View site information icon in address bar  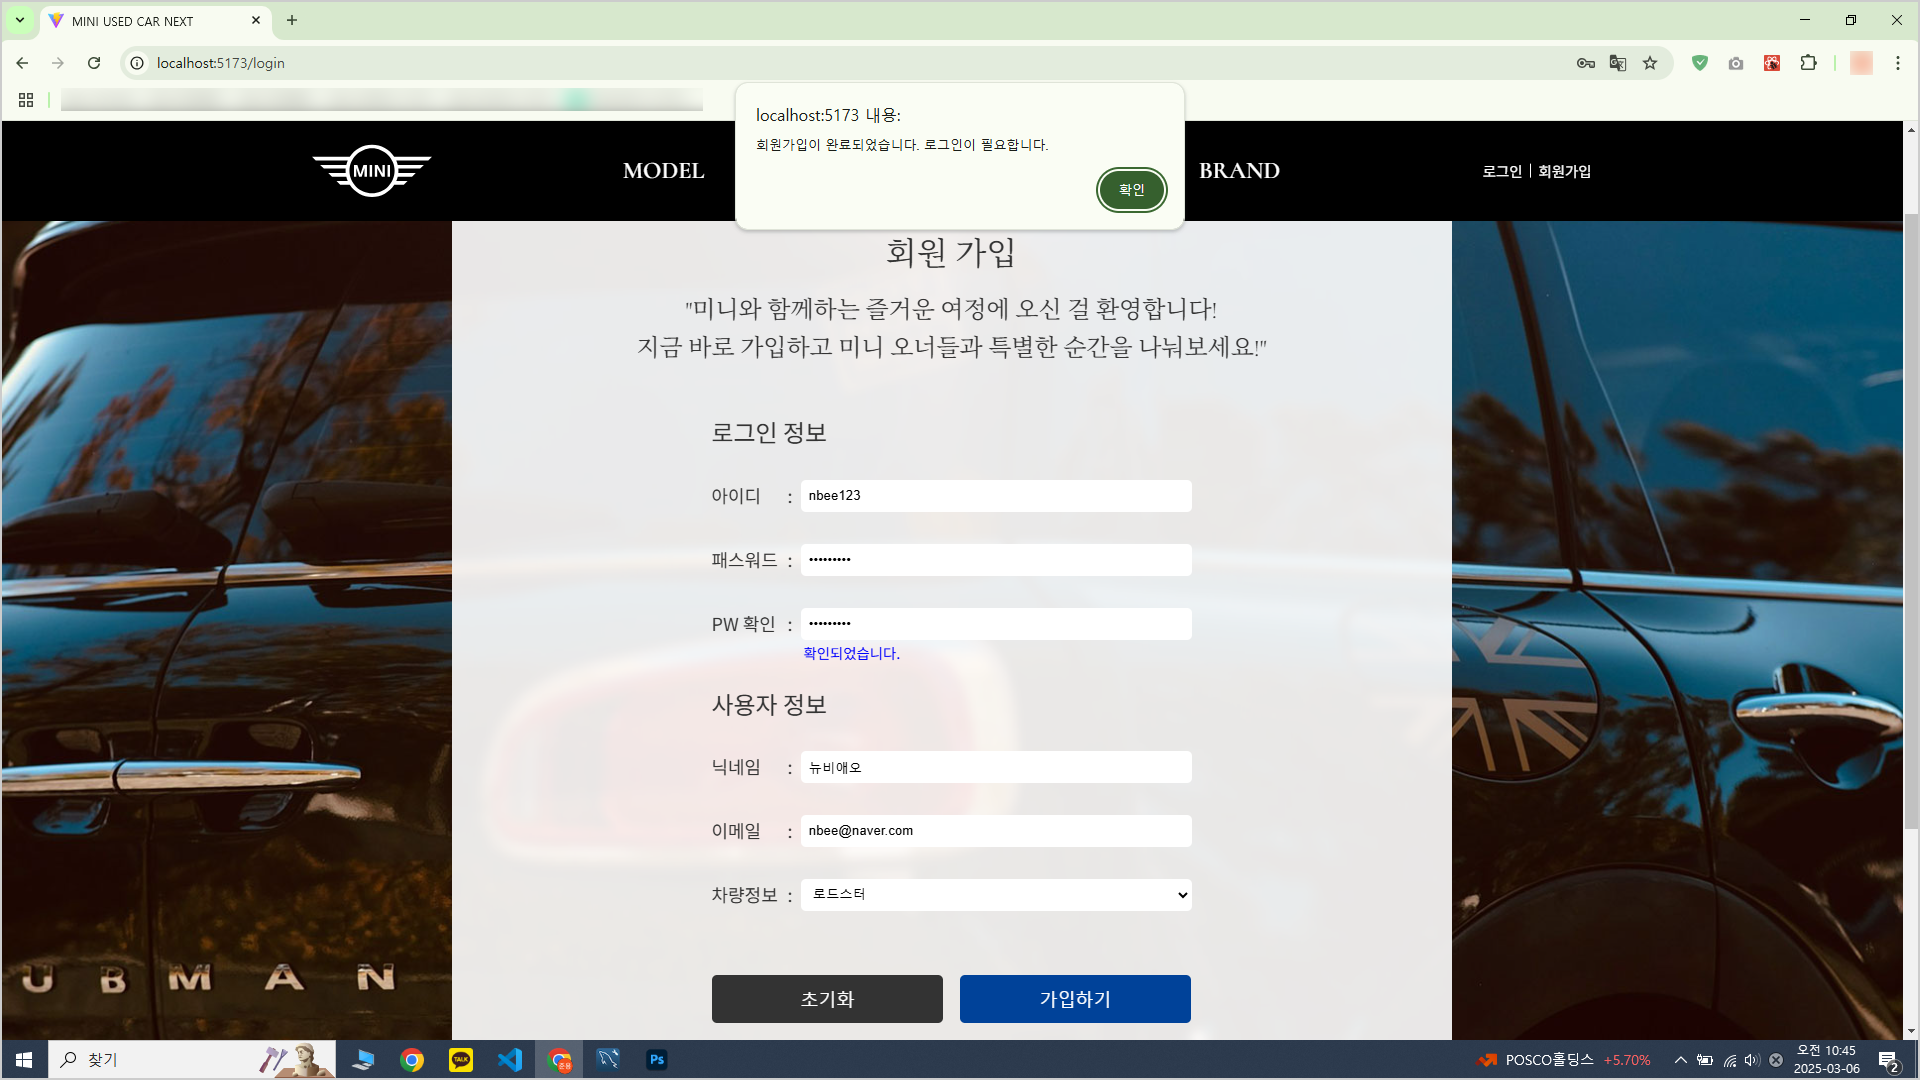[138, 63]
